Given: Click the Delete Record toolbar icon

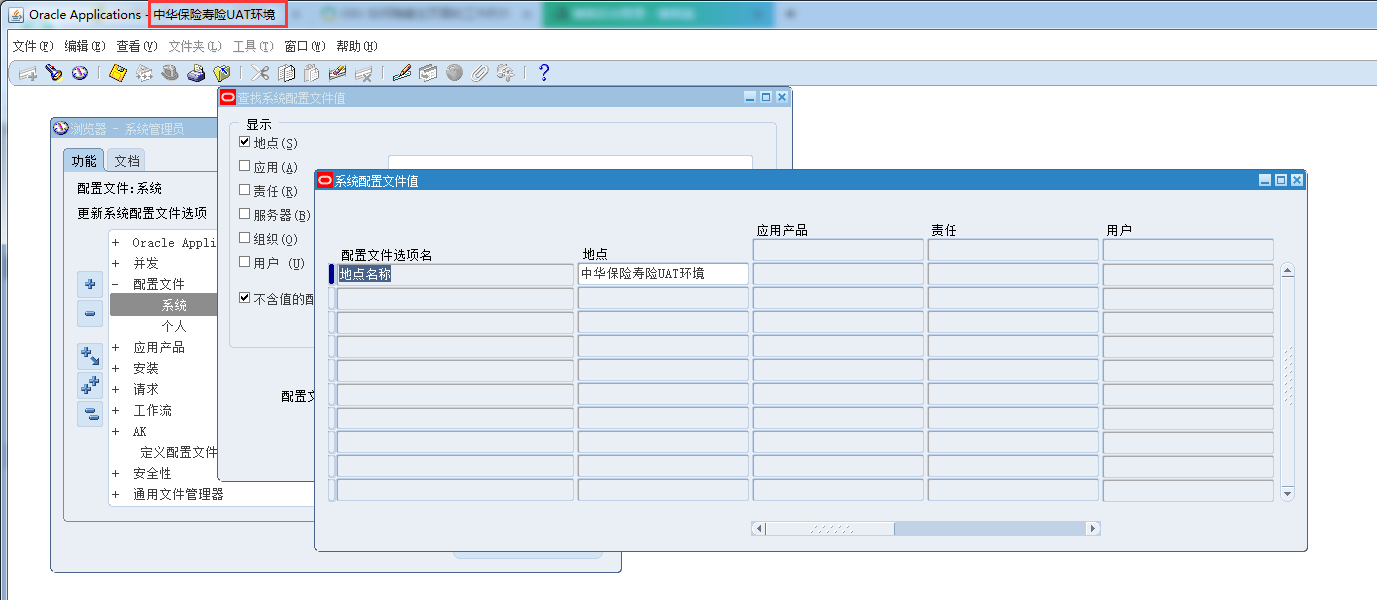Looking at the screenshot, I should coord(363,73).
